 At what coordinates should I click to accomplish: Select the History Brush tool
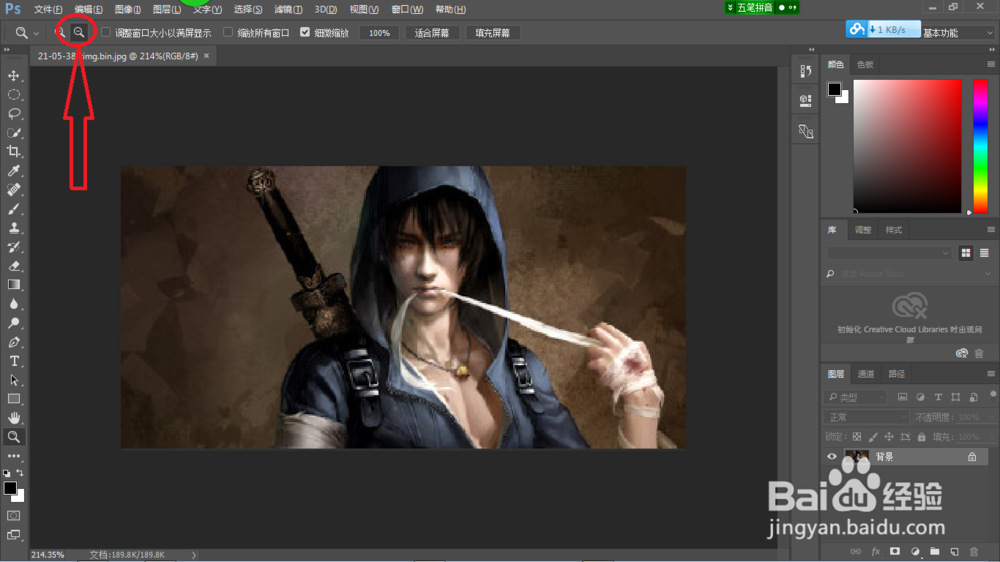coord(13,247)
